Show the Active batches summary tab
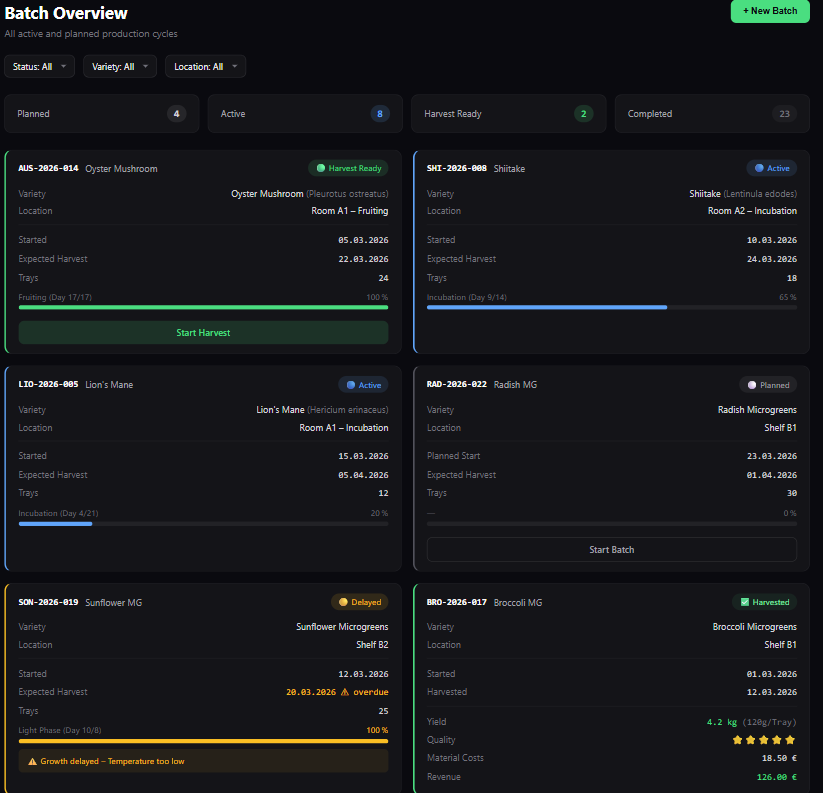The image size is (823, 793). (x=305, y=114)
